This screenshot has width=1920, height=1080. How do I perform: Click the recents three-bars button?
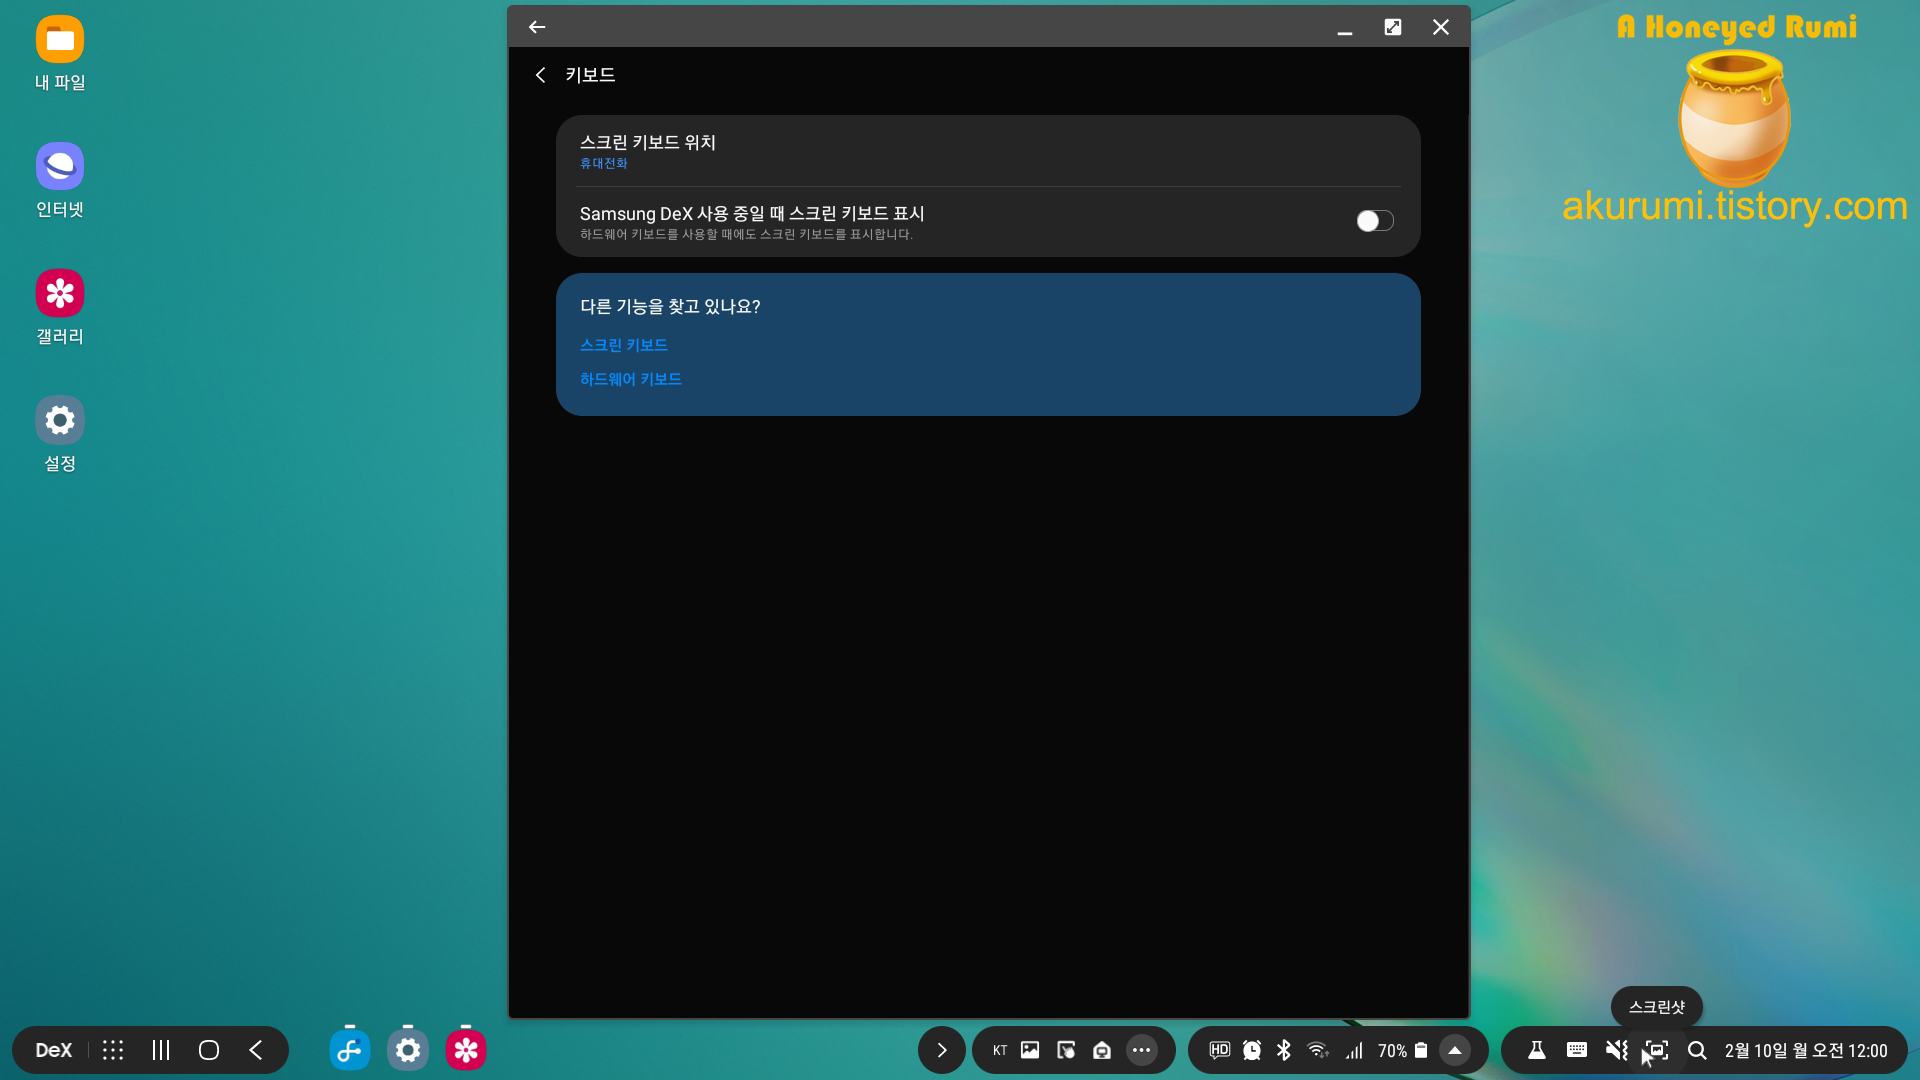161,1050
